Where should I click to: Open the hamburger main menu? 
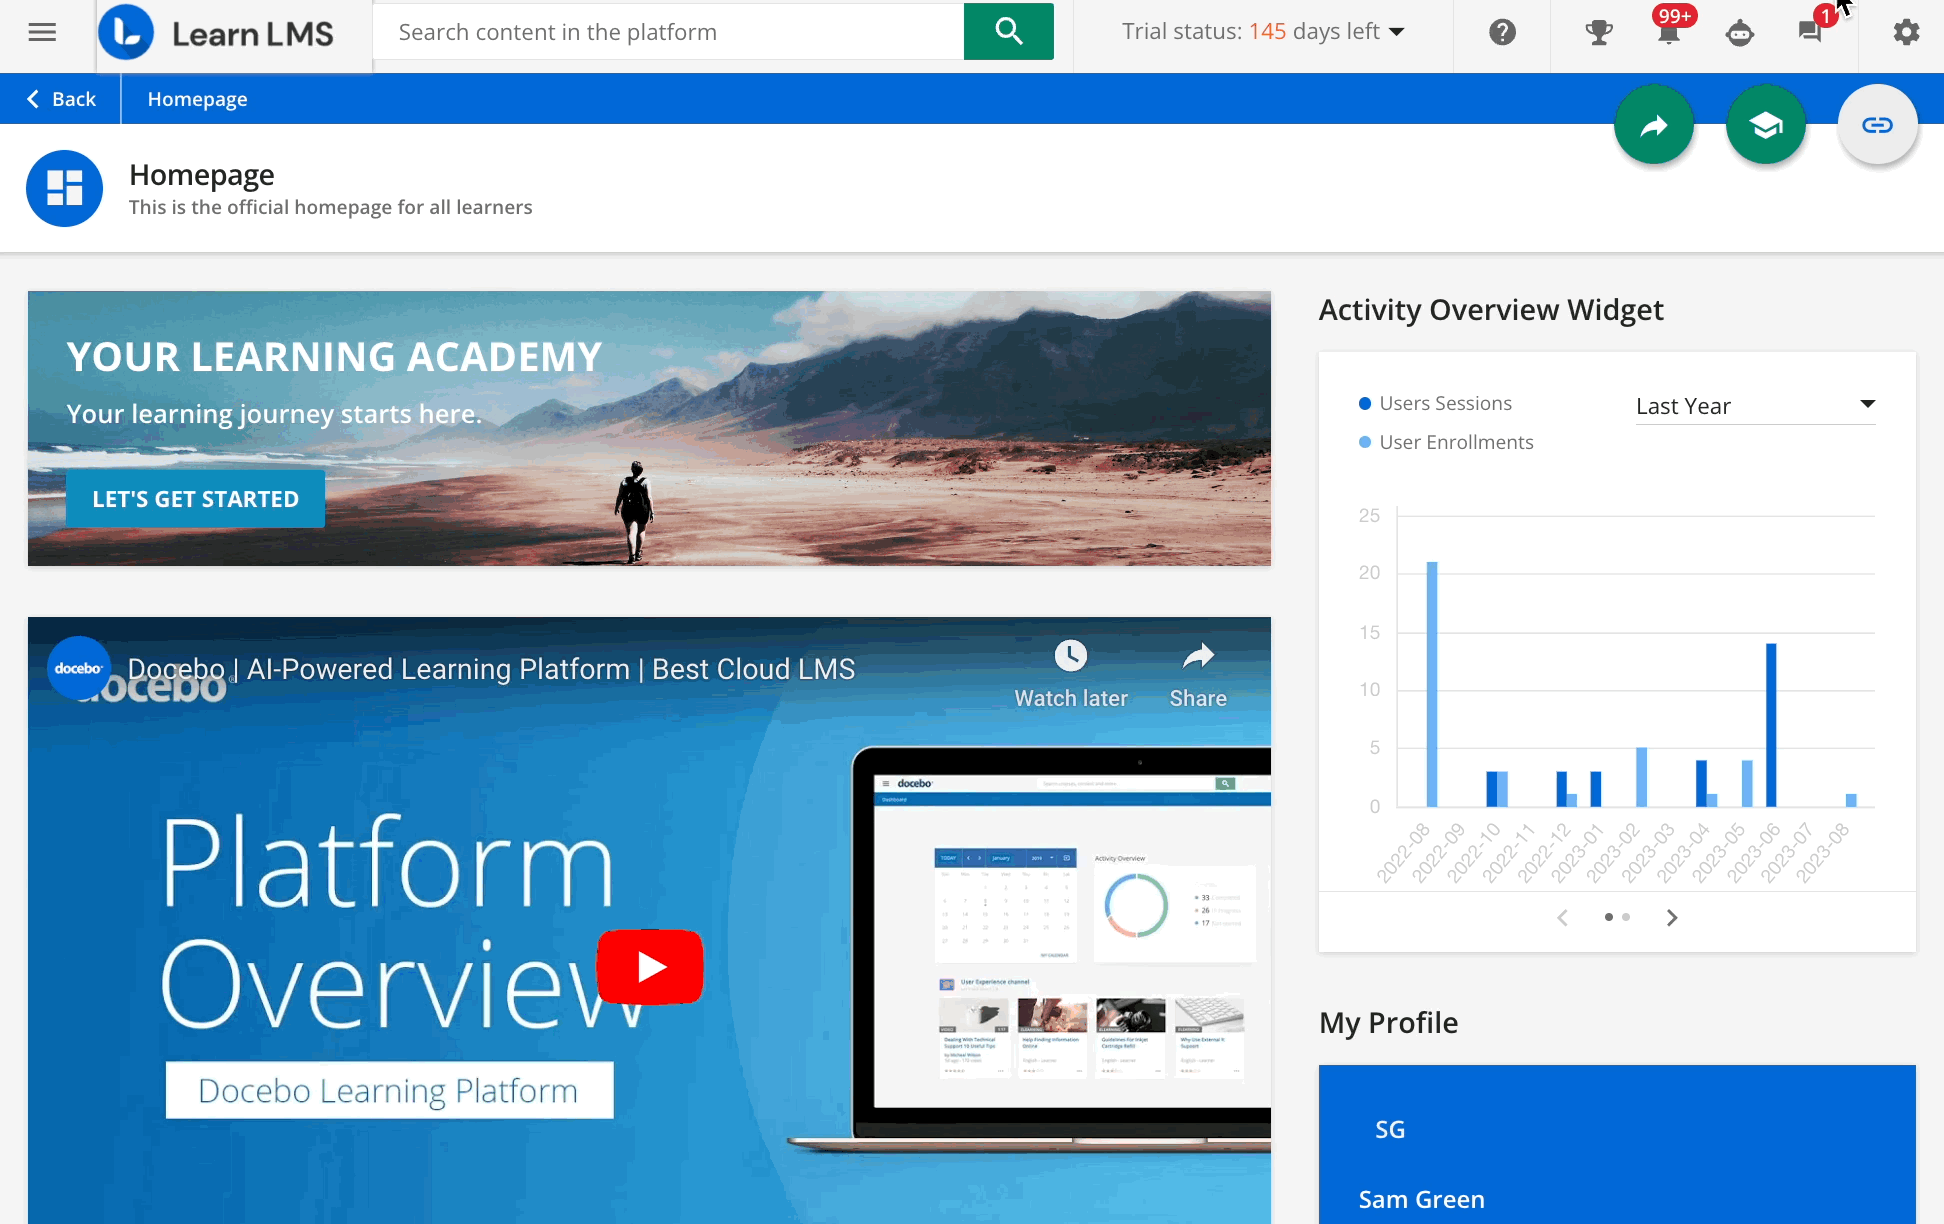42,32
